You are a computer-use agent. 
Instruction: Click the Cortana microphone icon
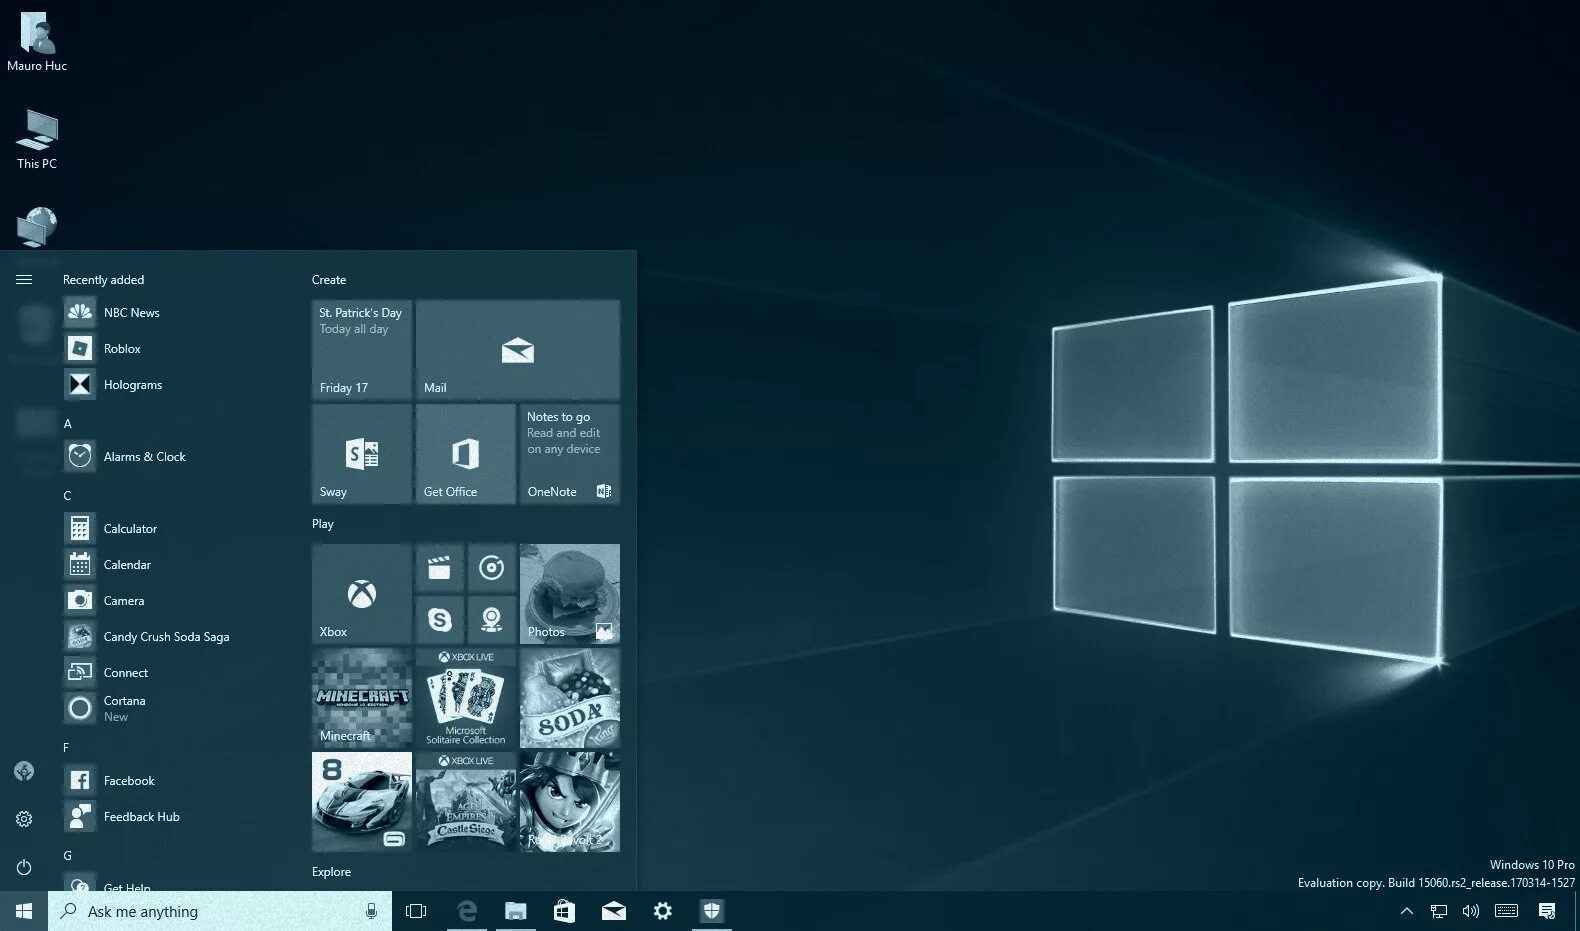tap(371, 911)
